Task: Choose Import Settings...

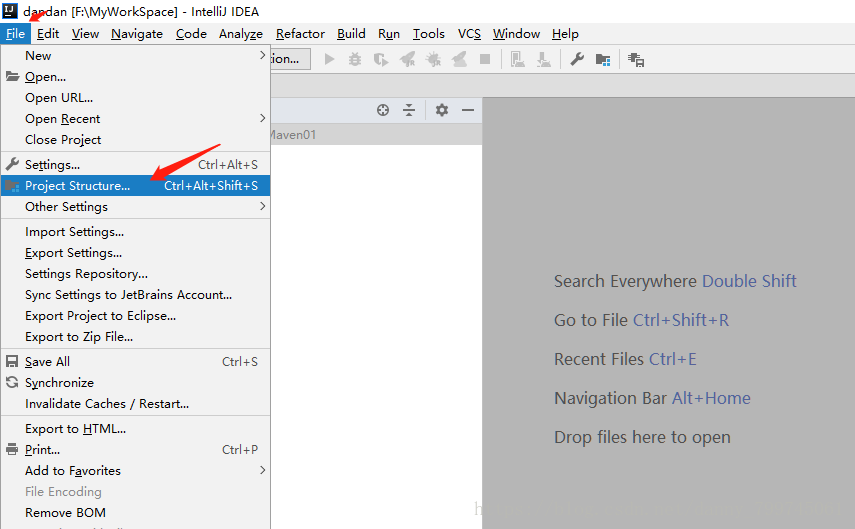Action: (135, 232)
